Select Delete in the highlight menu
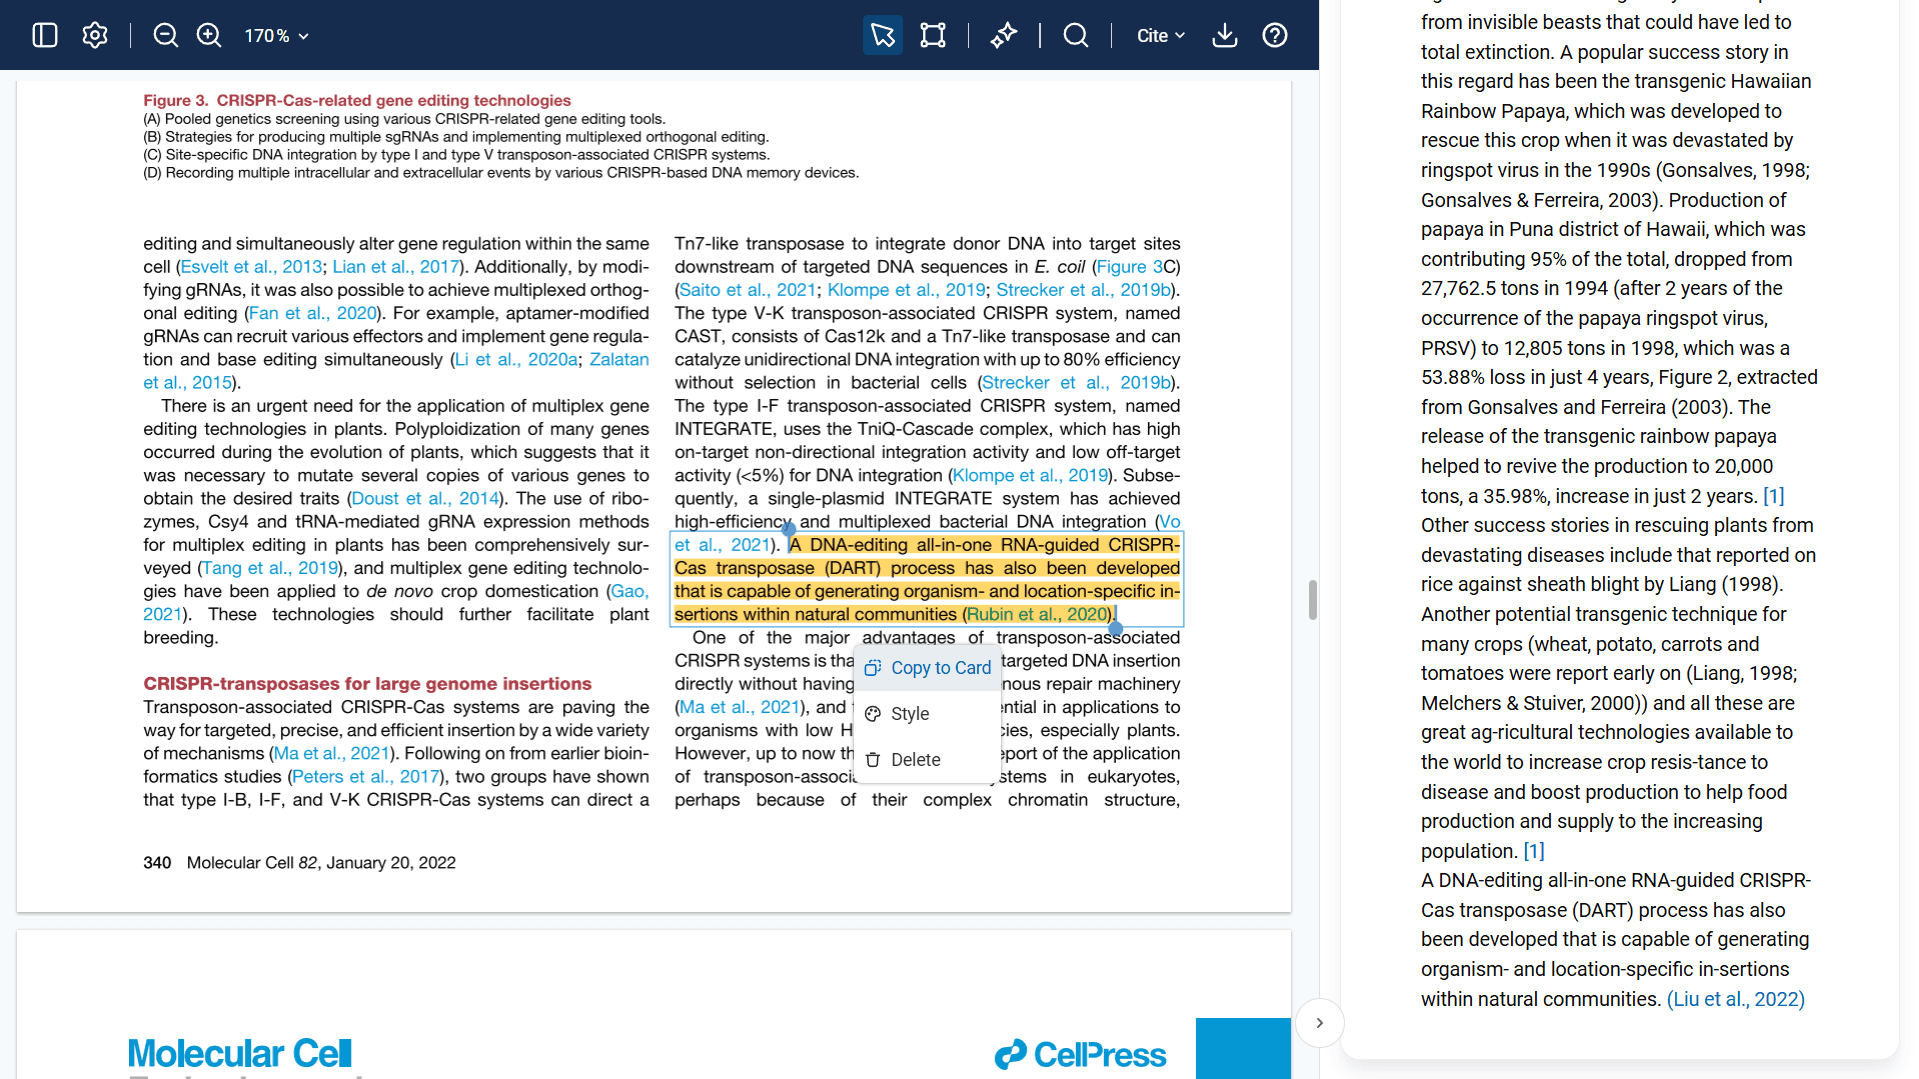 (x=915, y=760)
